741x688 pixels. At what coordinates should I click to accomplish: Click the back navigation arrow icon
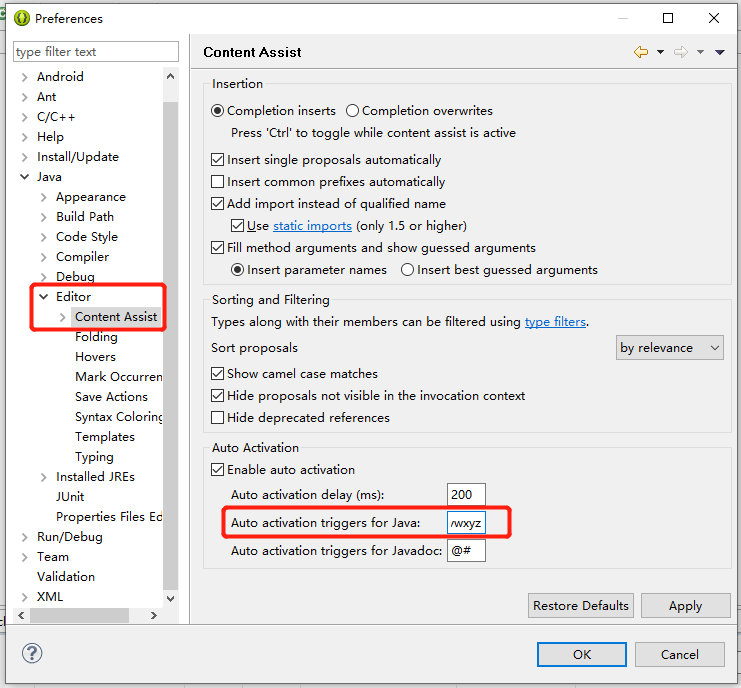pyautogui.click(x=641, y=52)
